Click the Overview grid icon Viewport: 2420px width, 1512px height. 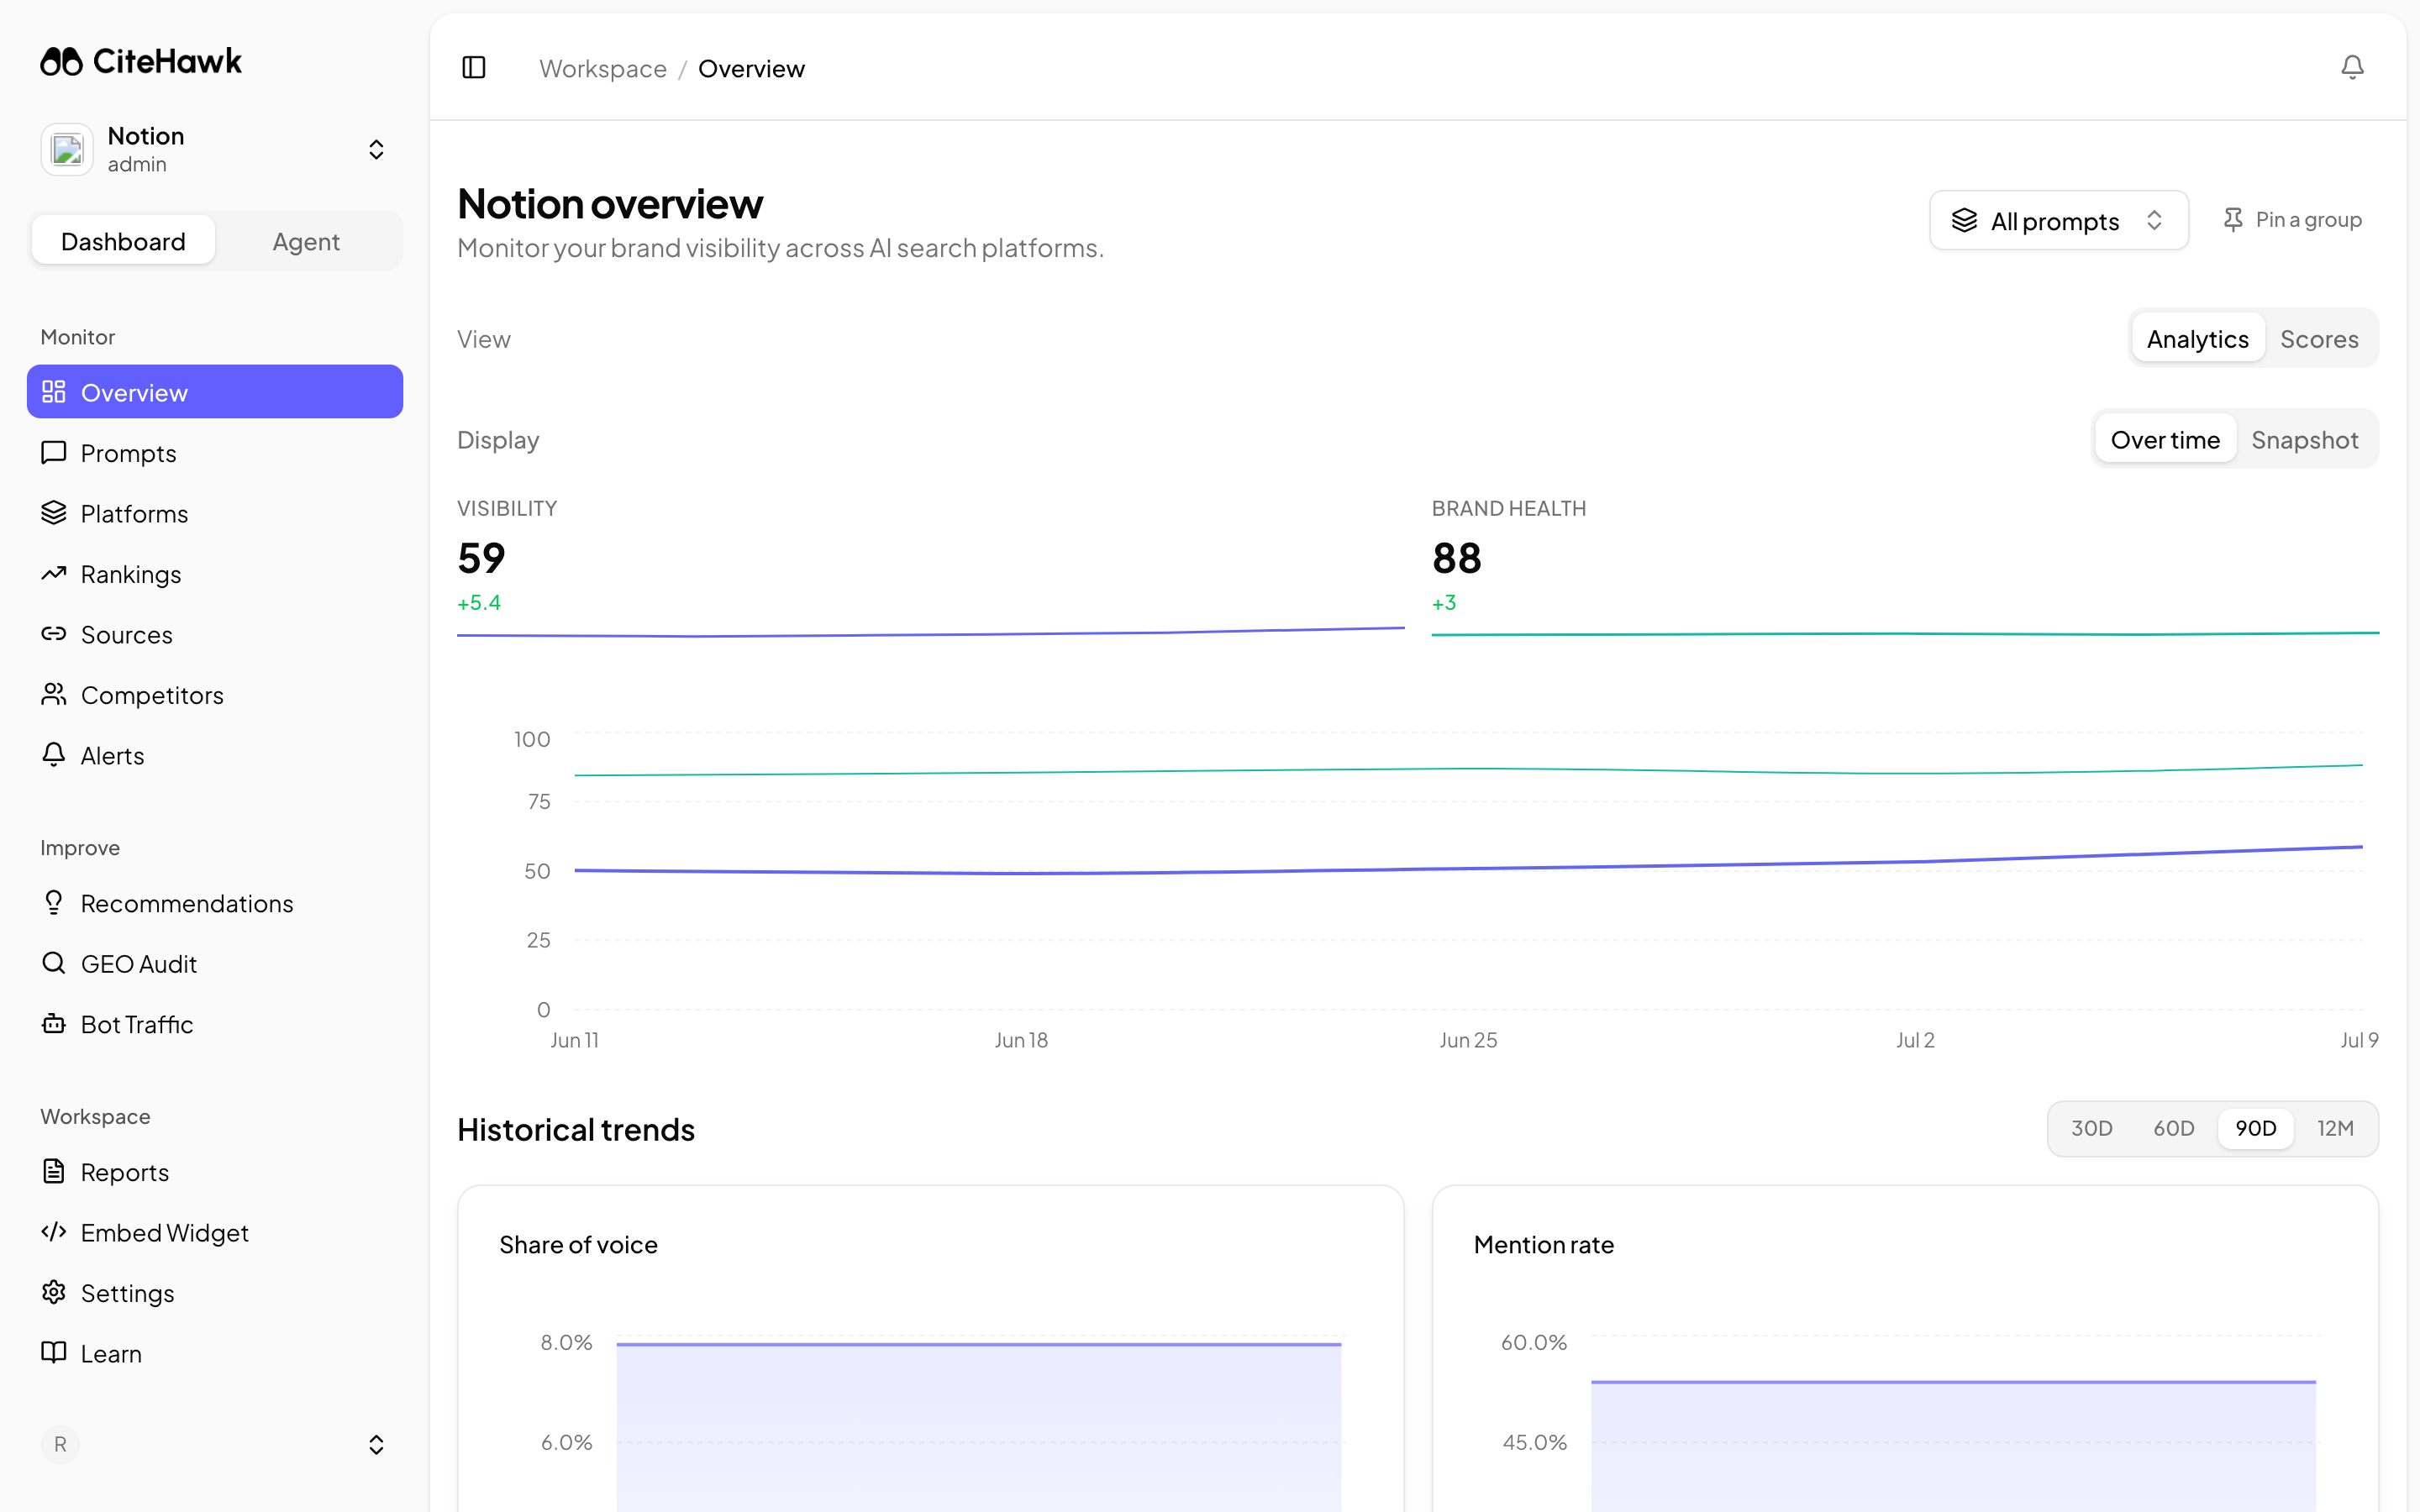[x=54, y=392]
